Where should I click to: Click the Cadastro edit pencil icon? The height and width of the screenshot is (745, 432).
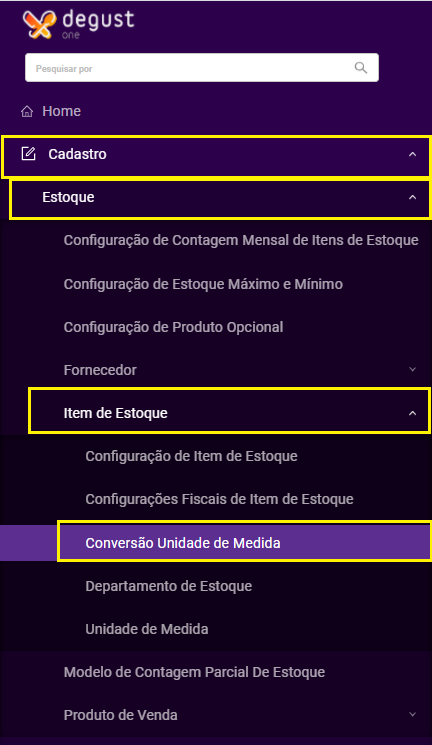coord(29,154)
